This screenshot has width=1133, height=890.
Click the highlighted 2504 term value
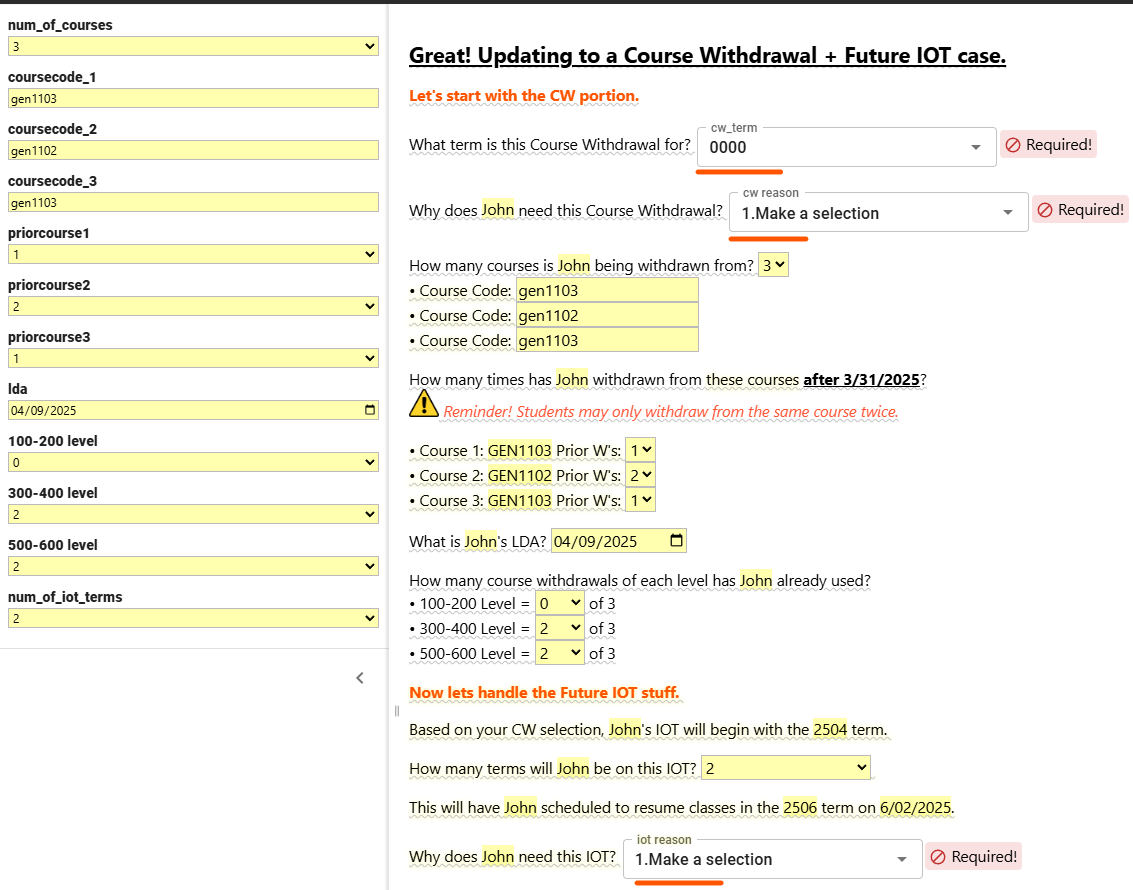(x=830, y=730)
